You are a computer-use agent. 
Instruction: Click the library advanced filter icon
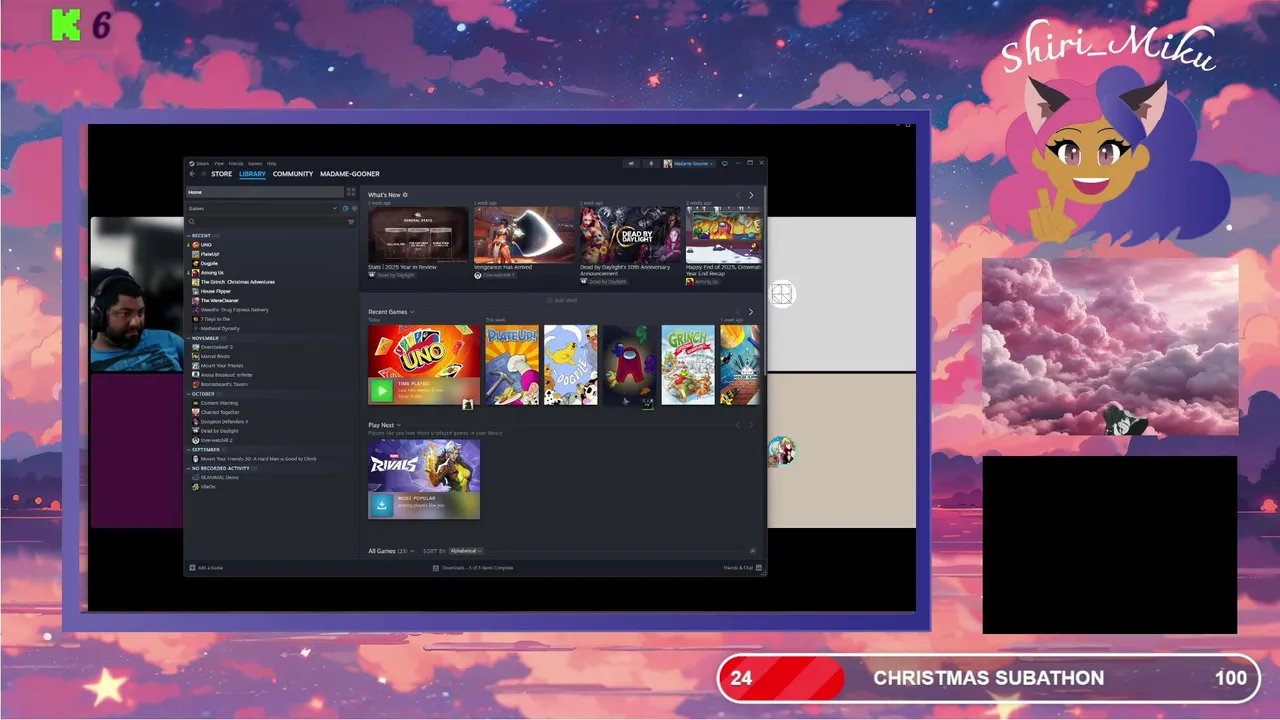pos(351,222)
